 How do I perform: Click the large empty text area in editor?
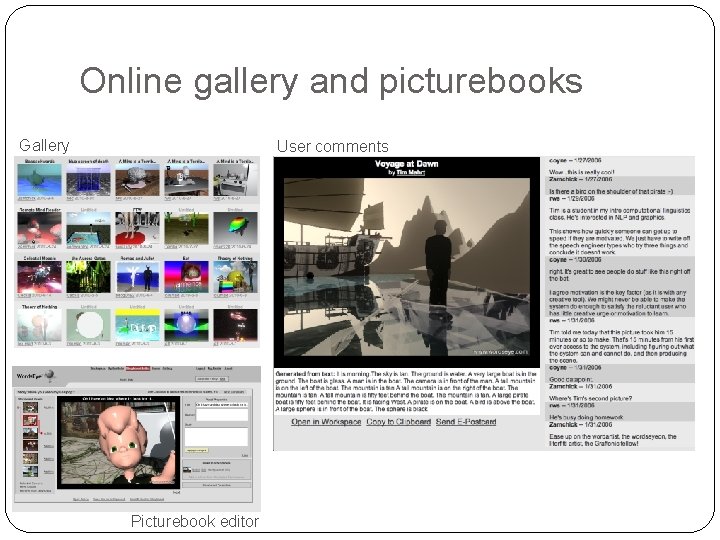216,437
